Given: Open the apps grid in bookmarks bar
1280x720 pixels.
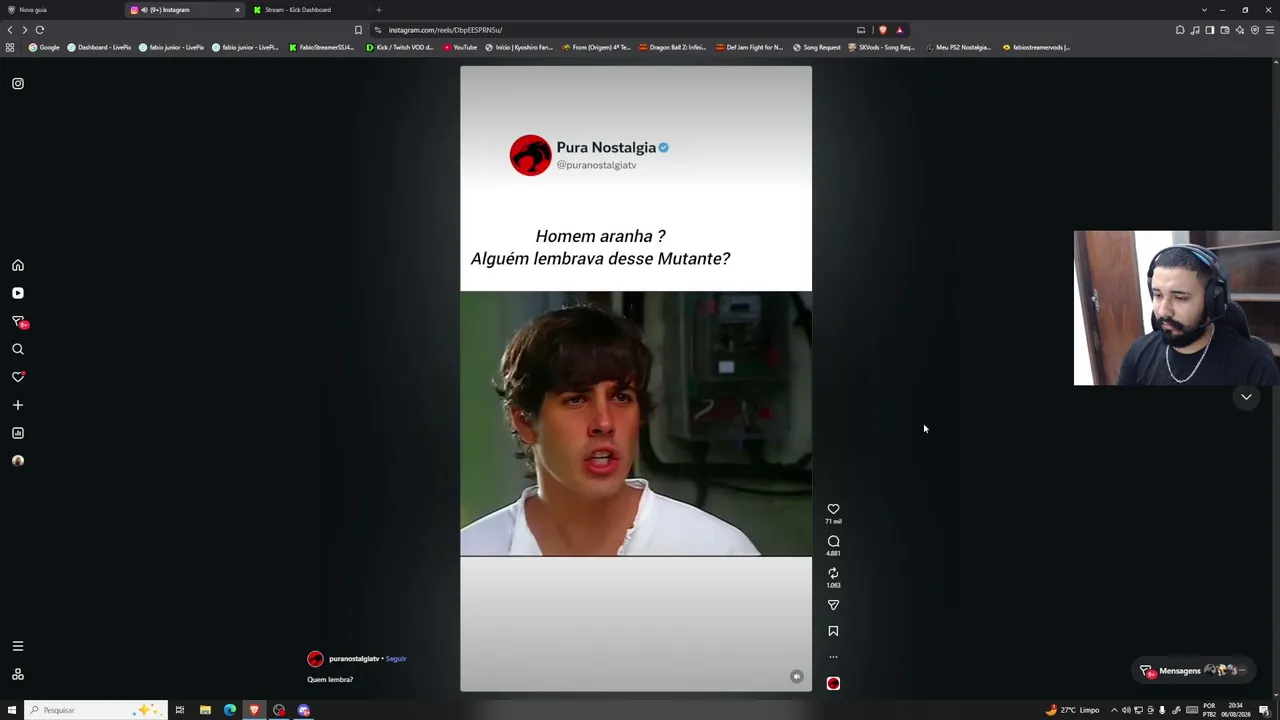Looking at the screenshot, I should coord(10,47).
